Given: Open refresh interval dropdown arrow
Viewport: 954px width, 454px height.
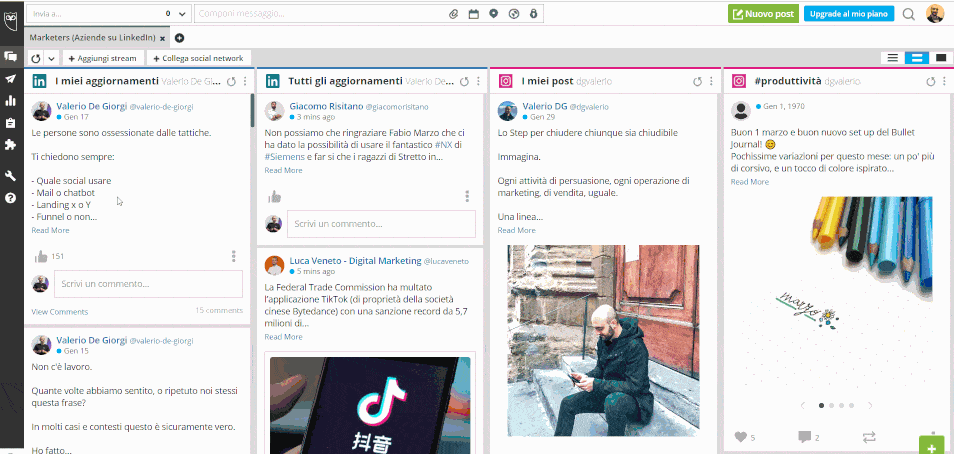Looking at the screenshot, I should [52, 58].
